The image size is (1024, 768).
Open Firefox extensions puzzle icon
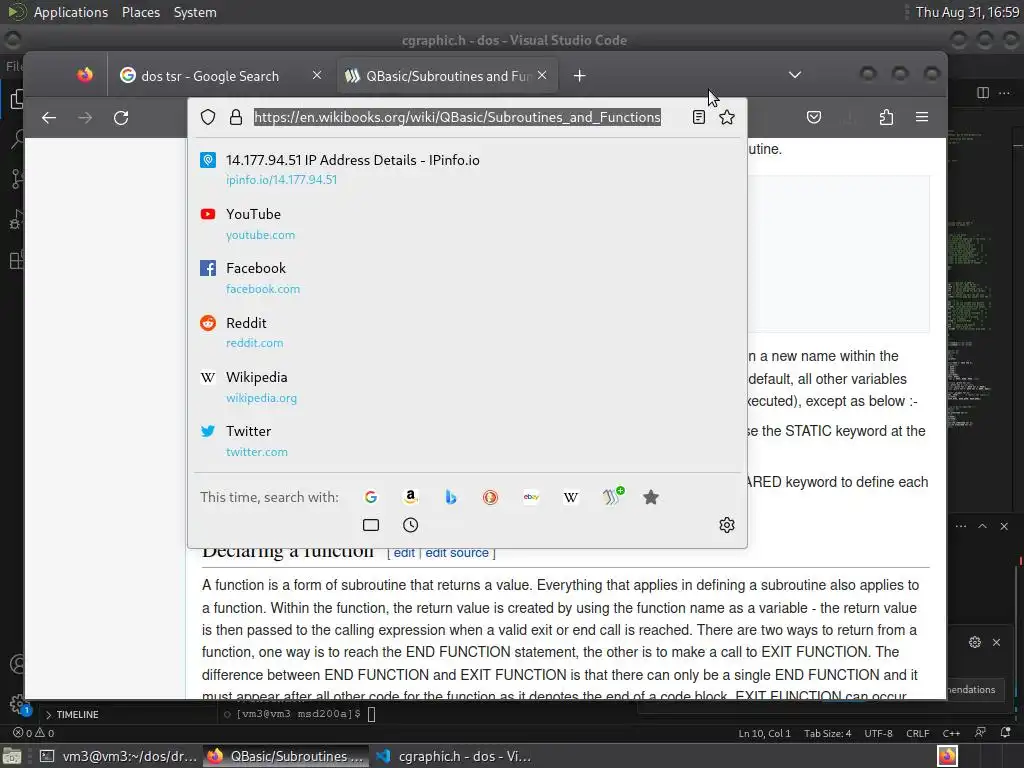[886, 118]
